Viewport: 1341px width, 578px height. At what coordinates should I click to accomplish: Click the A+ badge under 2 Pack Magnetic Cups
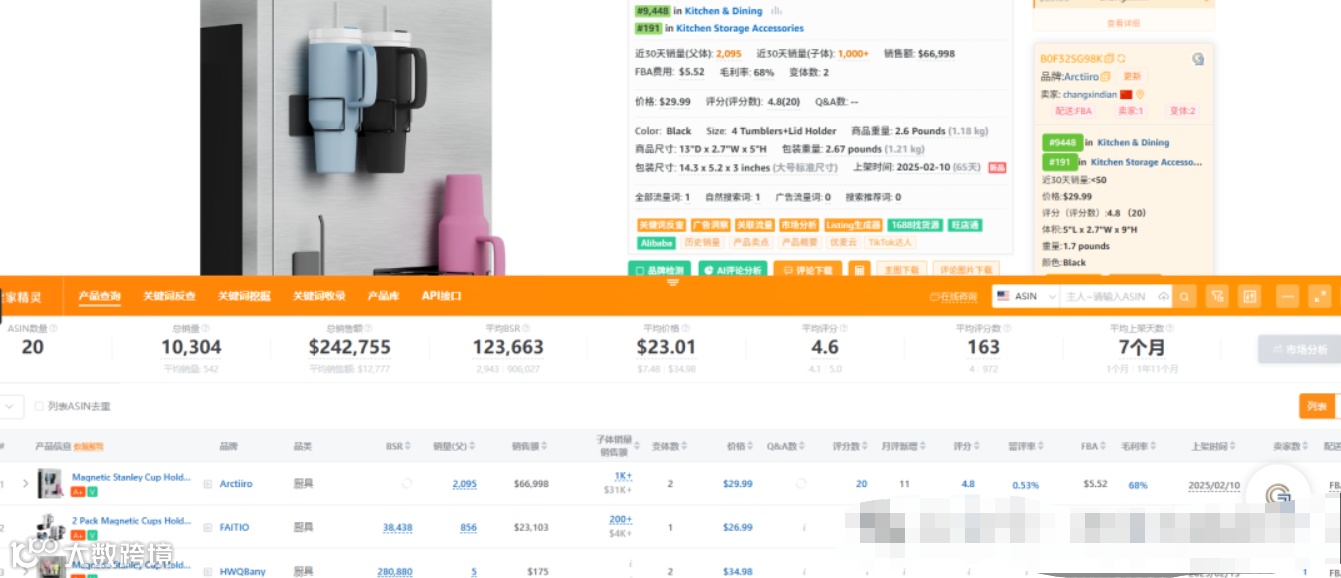coord(78,535)
